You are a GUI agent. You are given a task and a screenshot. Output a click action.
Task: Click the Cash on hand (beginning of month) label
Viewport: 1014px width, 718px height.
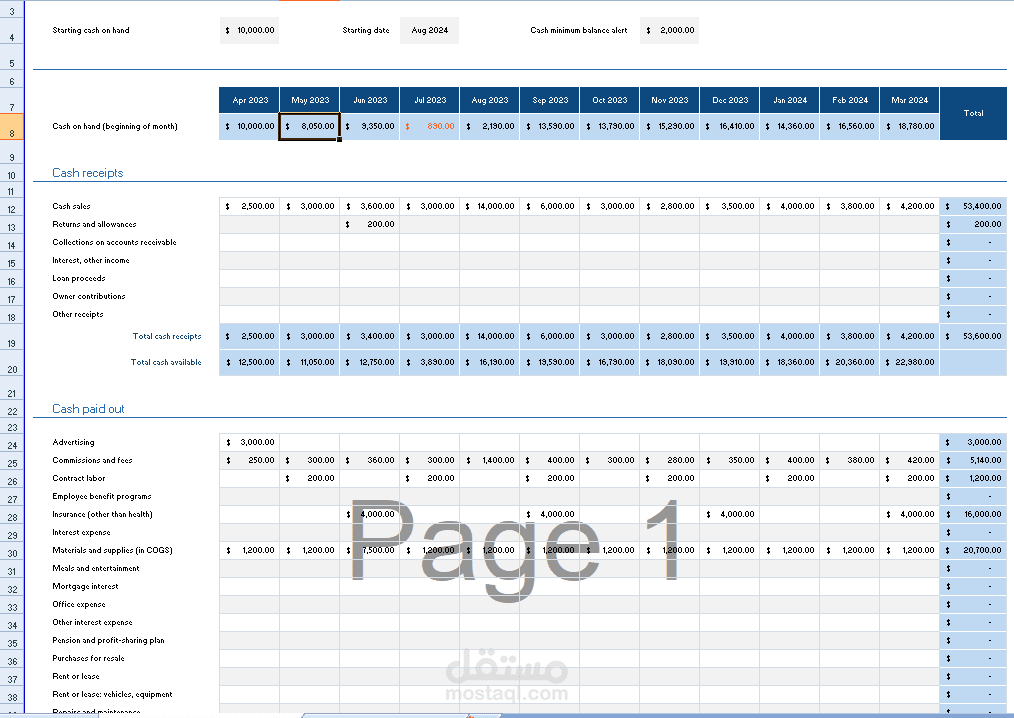click(114, 127)
